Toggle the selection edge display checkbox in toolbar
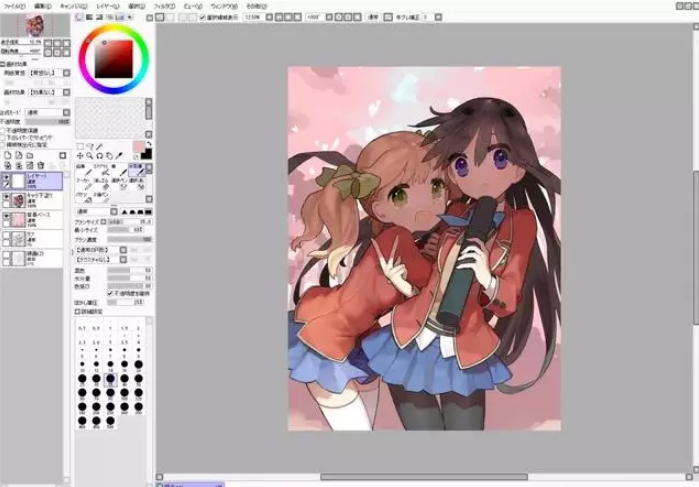Image resolution: width=699 pixels, height=487 pixels. (x=202, y=17)
